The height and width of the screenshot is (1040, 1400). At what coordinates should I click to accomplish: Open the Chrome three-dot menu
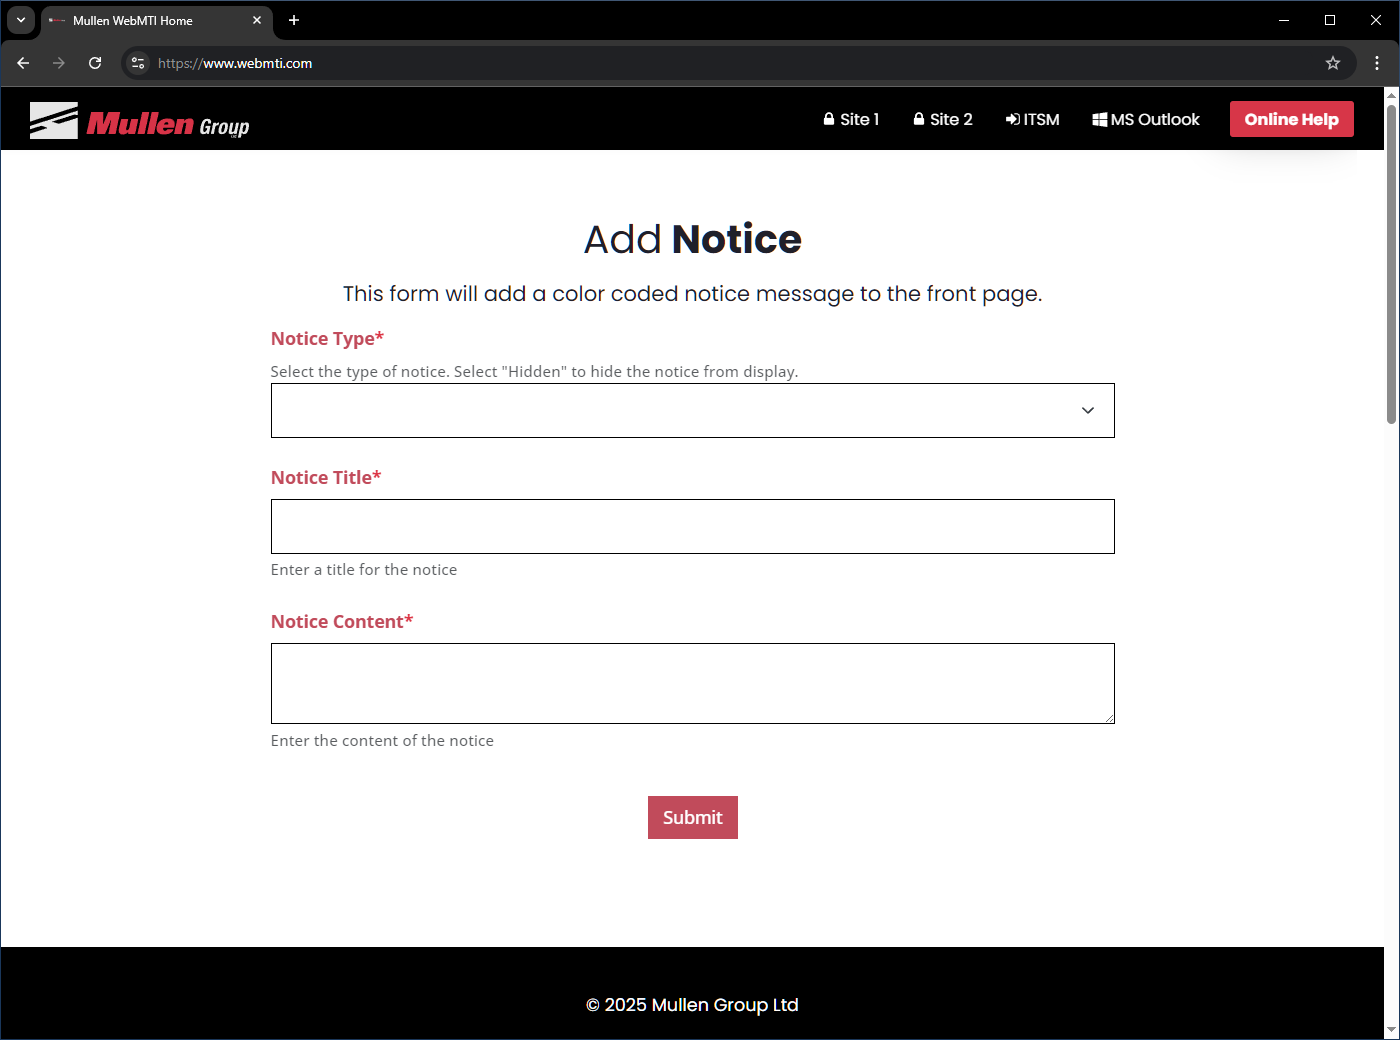(1376, 62)
